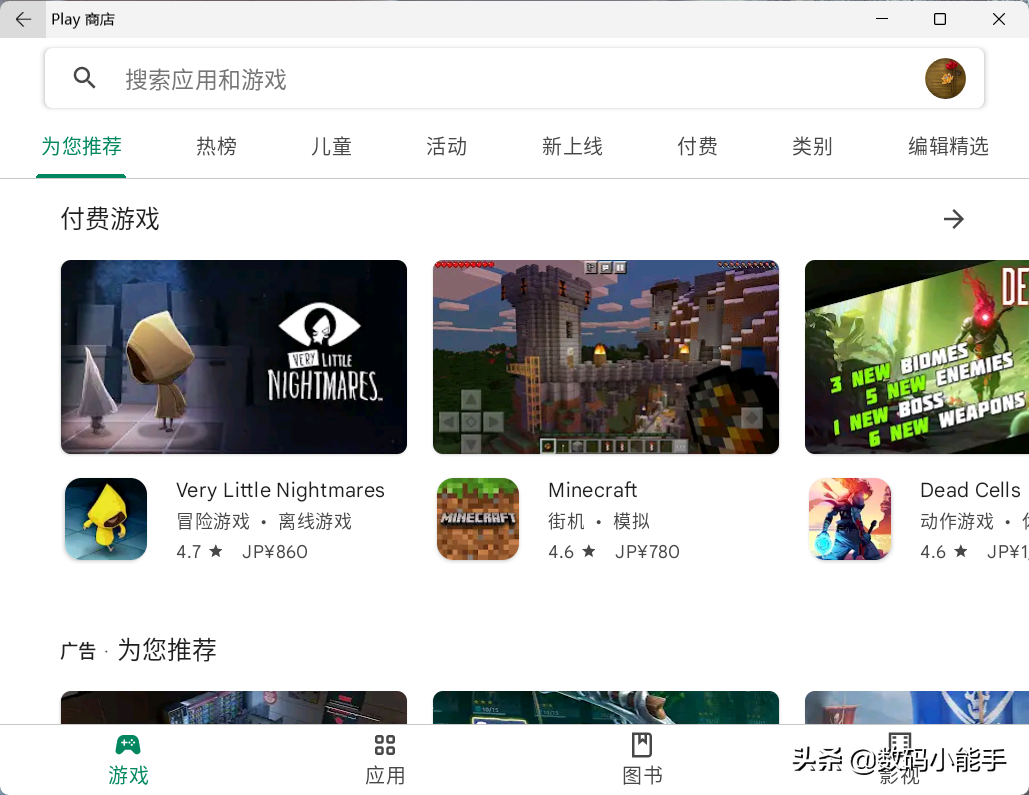Click the 广告 · 为您推荐 heading
Viewport: 1029px width, 795px height.
click(x=138, y=650)
